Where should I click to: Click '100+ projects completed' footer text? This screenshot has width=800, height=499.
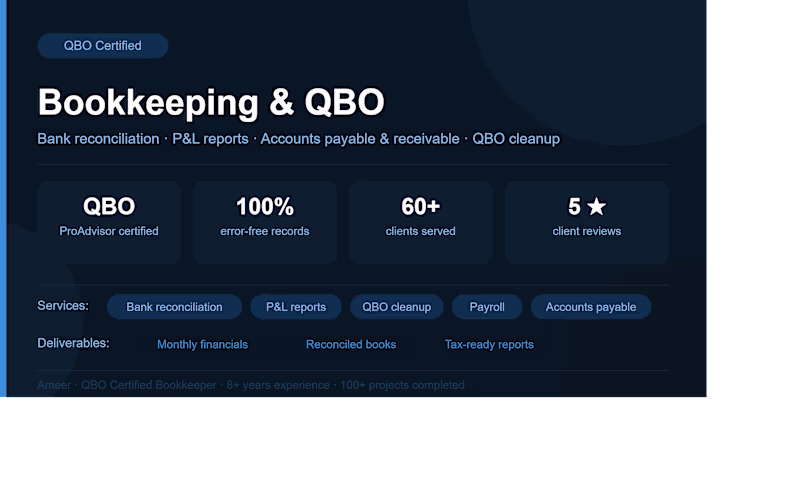coord(403,385)
